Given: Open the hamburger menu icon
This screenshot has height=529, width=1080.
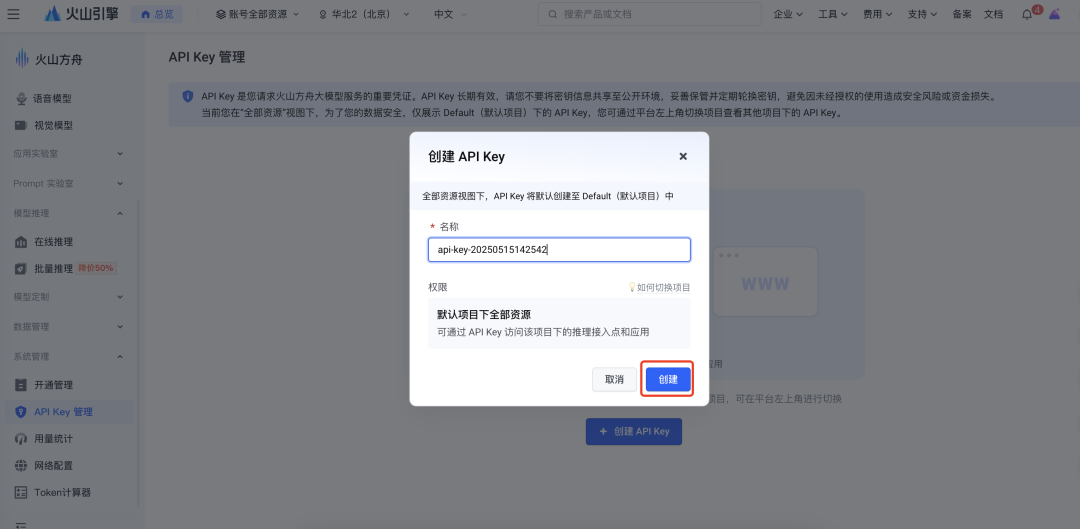Looking at the screenshot, I should pos(14,14).
